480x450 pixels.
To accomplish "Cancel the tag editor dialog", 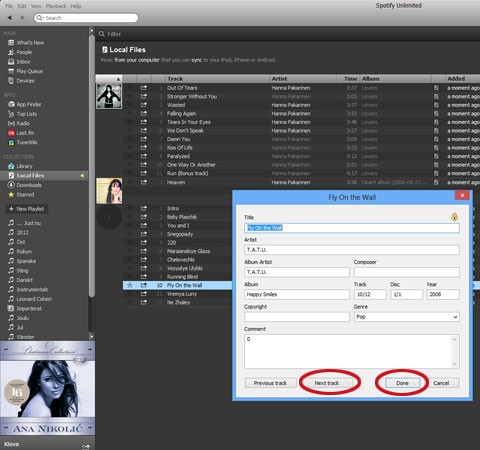I will click(x=441, y=383).
